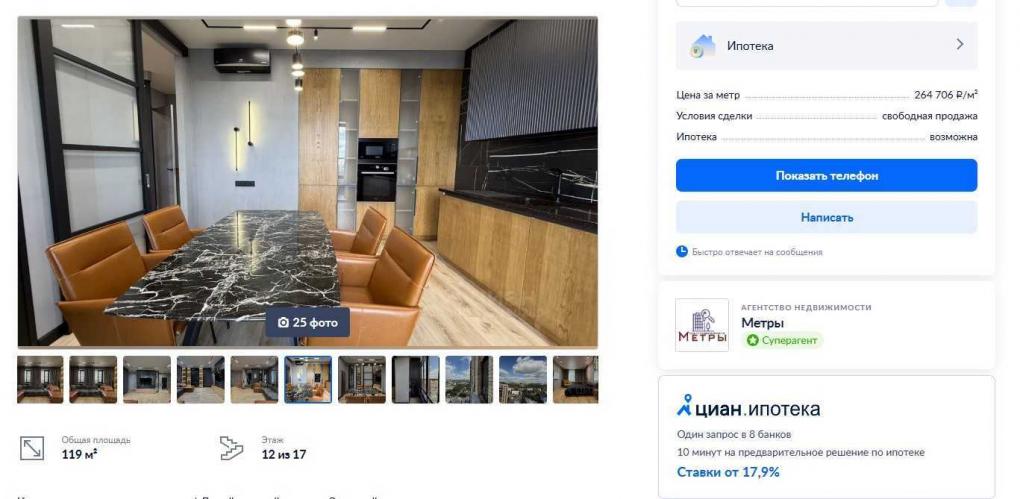Open the last partially visible thumbnail
Image resolution: width=1020 pixels, height=499 pixels.
coord(575,379)
